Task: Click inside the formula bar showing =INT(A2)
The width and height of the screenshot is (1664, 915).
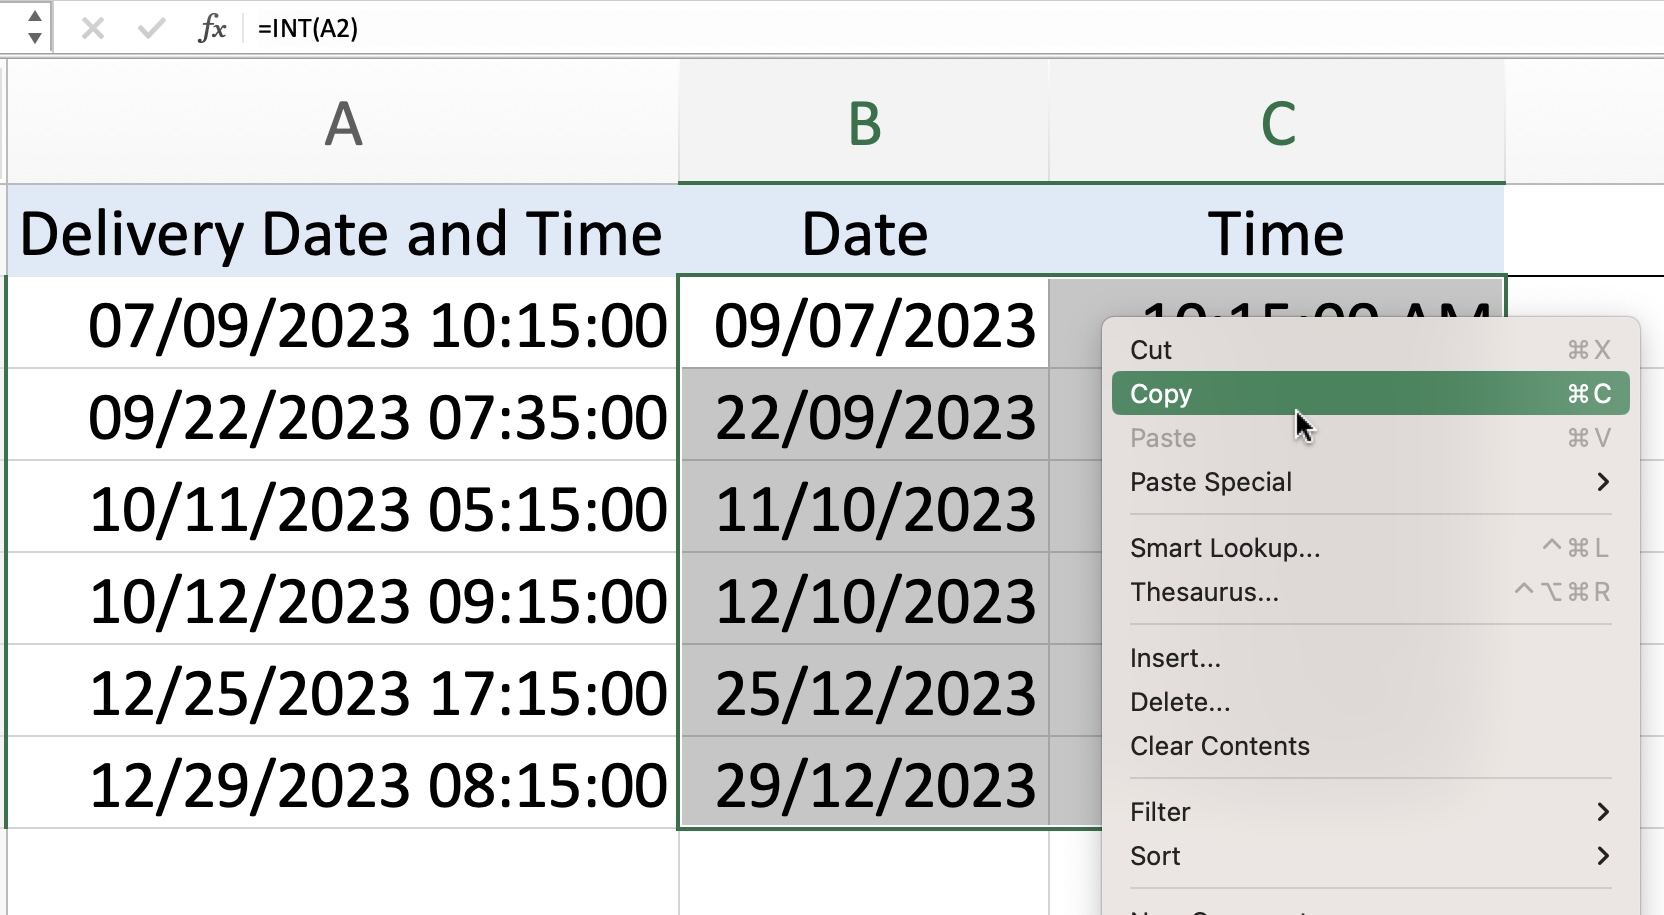Action: click(955, 28)
